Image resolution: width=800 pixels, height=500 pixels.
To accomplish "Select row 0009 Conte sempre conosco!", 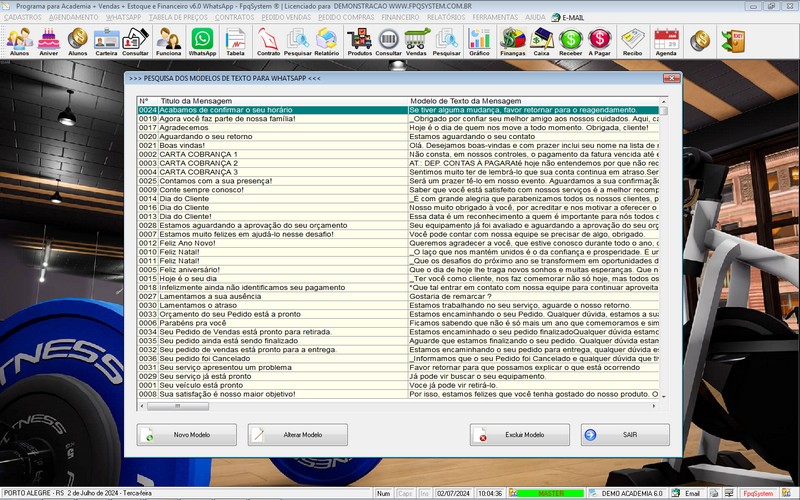I will (398, 190).
